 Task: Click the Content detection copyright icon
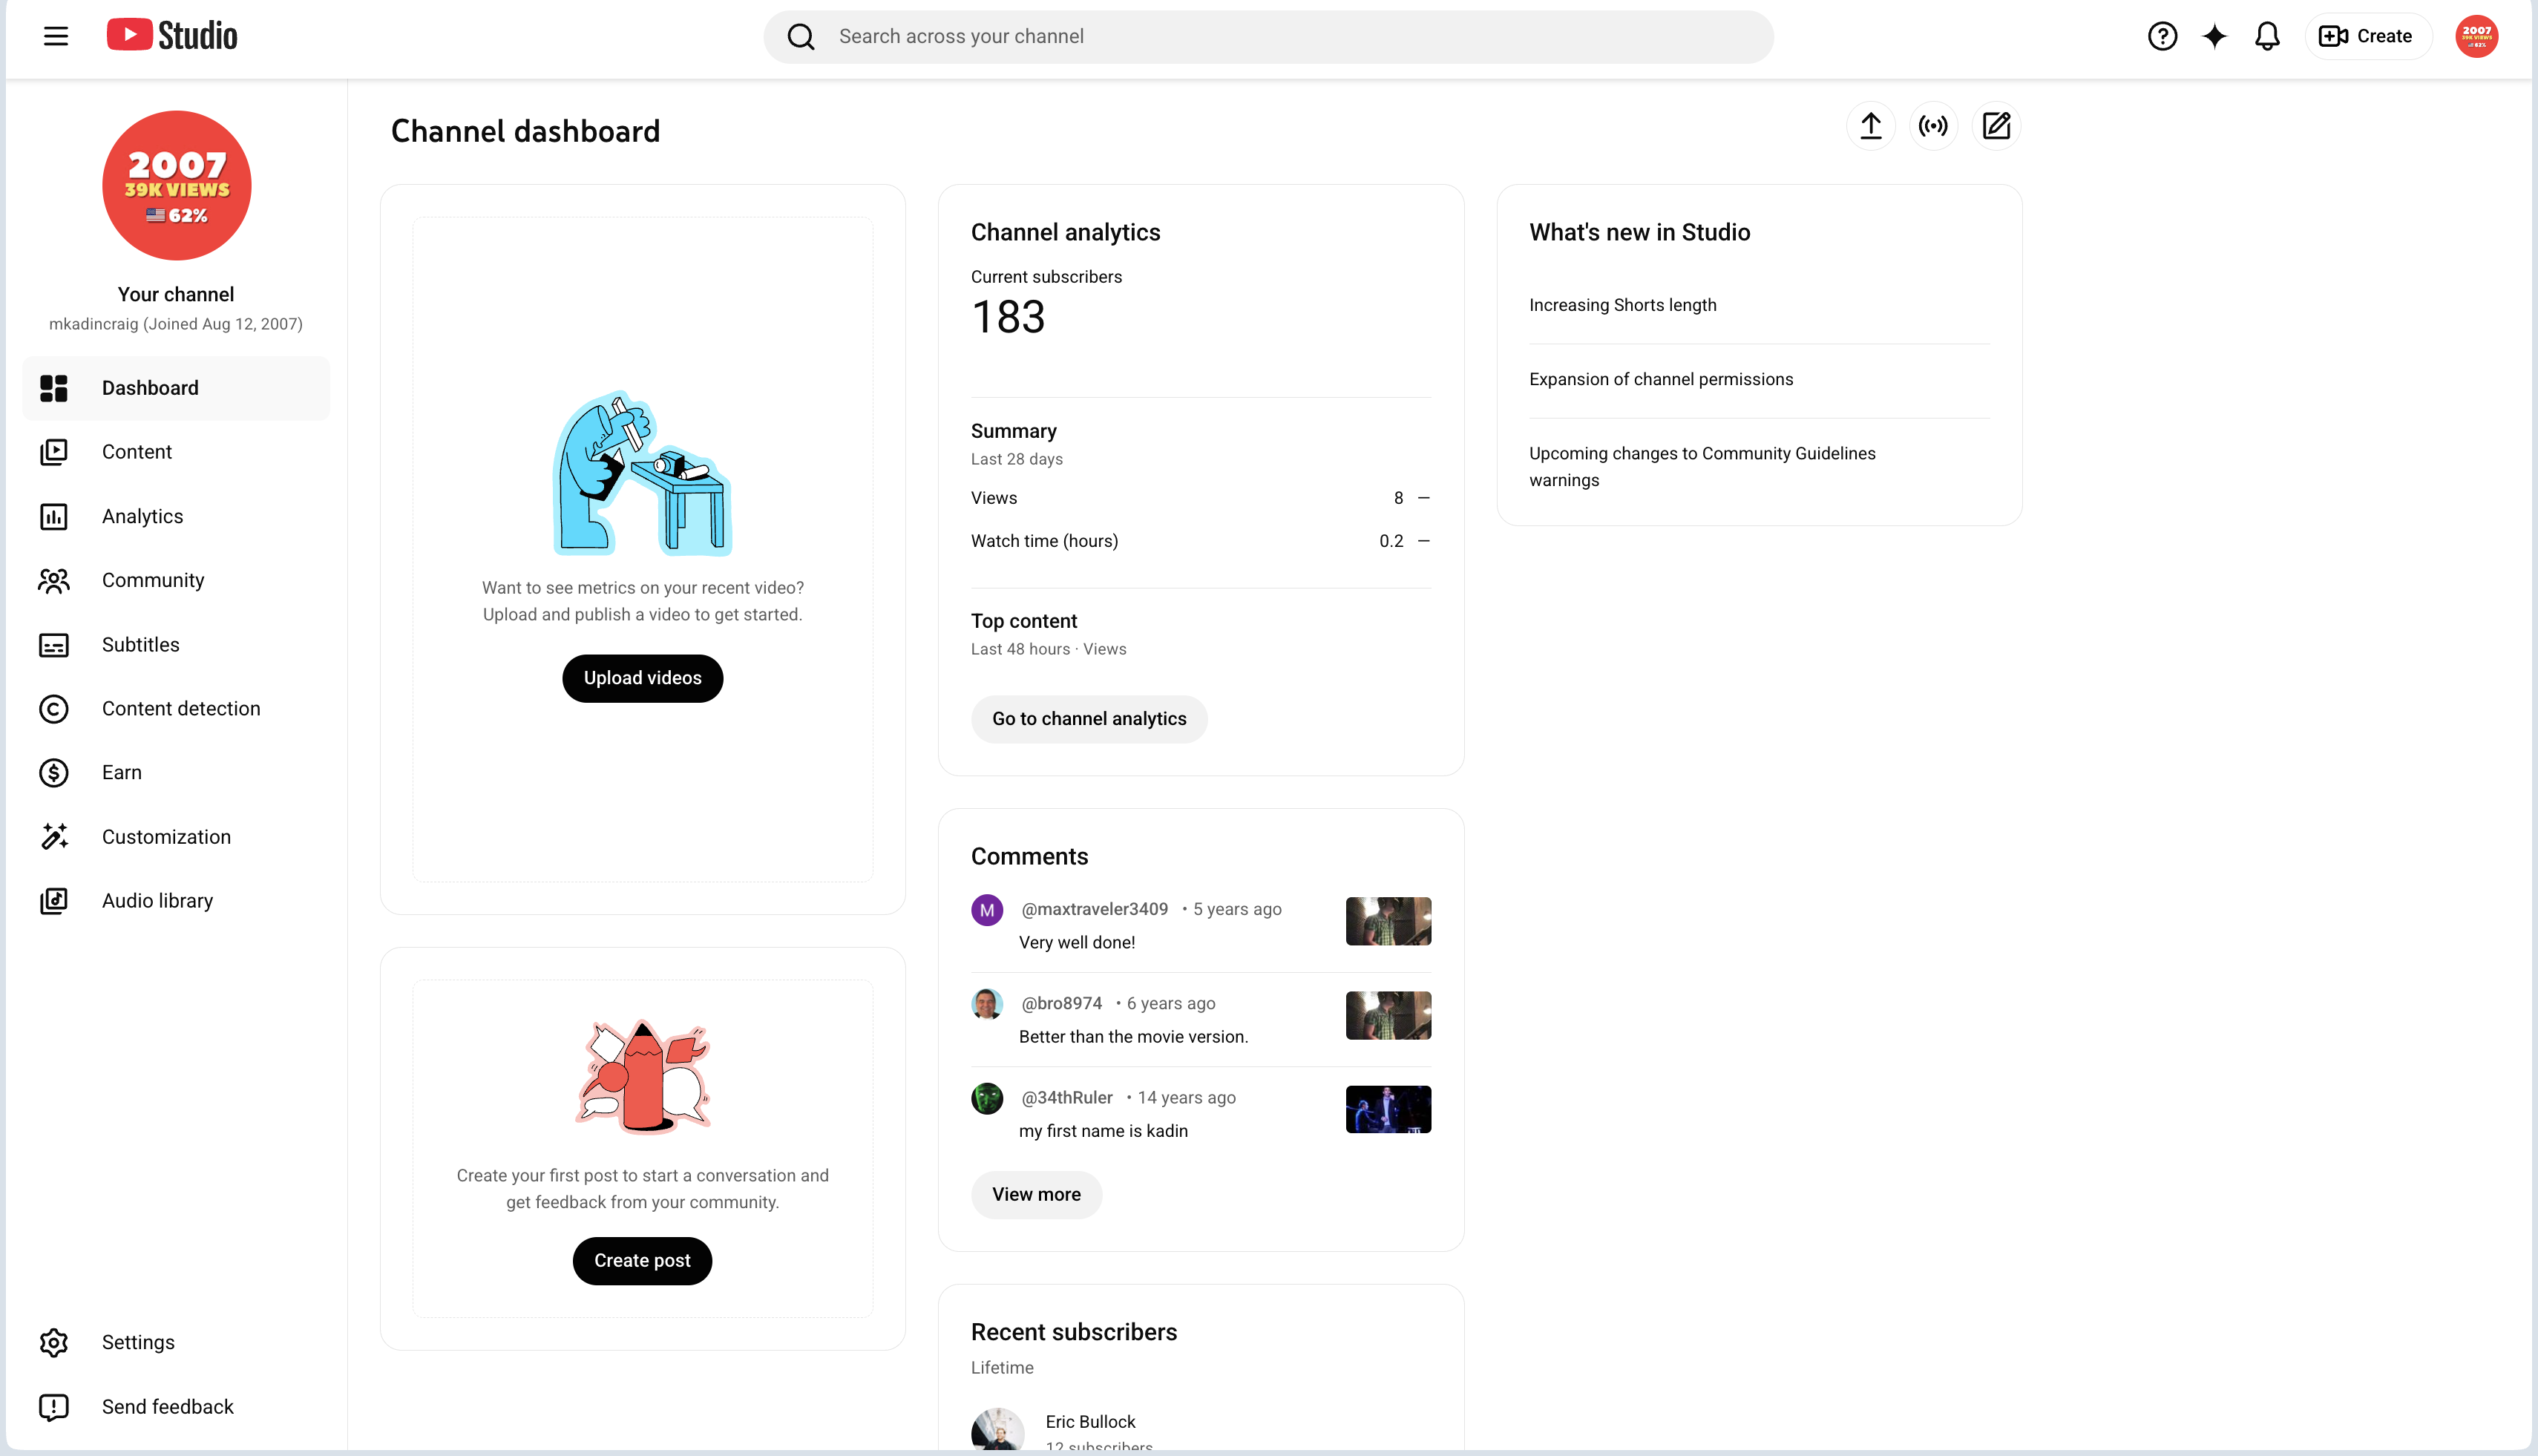coord(54,709)
